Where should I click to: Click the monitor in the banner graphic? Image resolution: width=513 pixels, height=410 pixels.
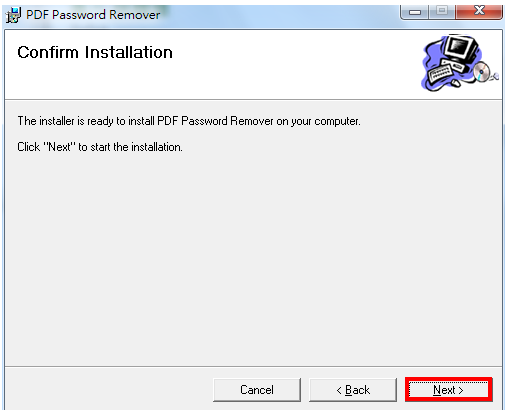click(461, 48)
